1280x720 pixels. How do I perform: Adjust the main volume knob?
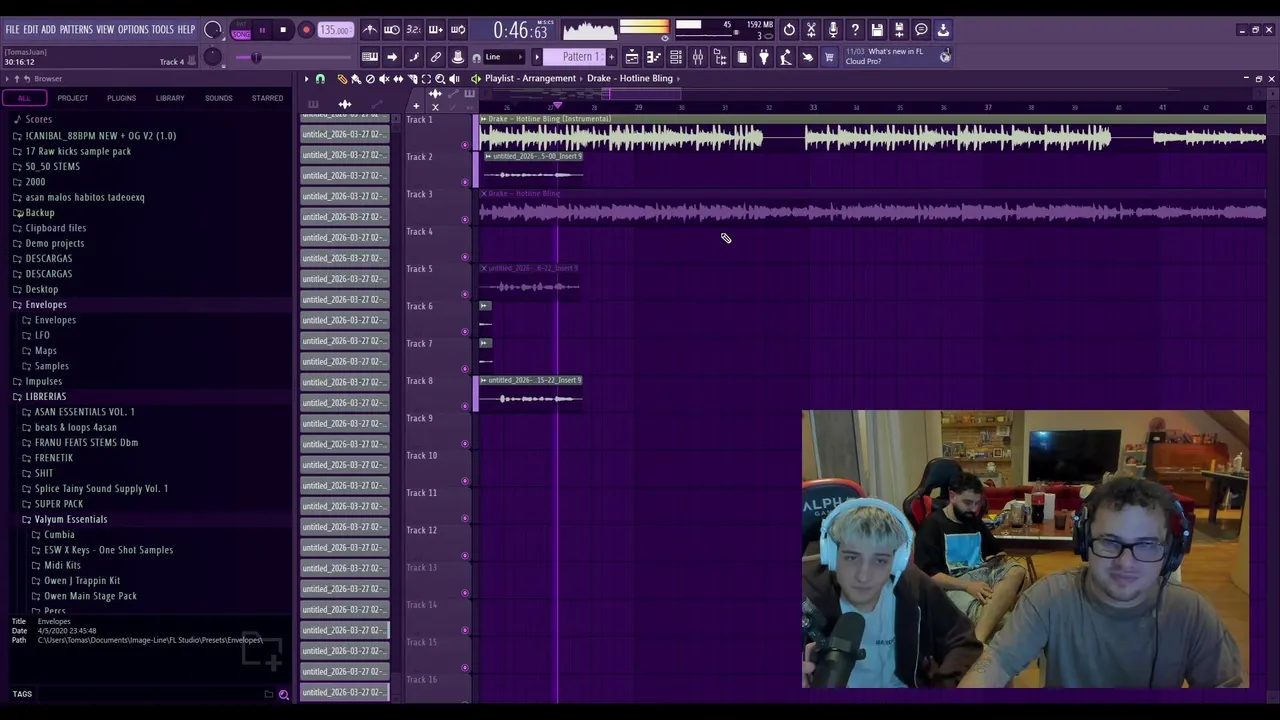[x=213, y=30]
